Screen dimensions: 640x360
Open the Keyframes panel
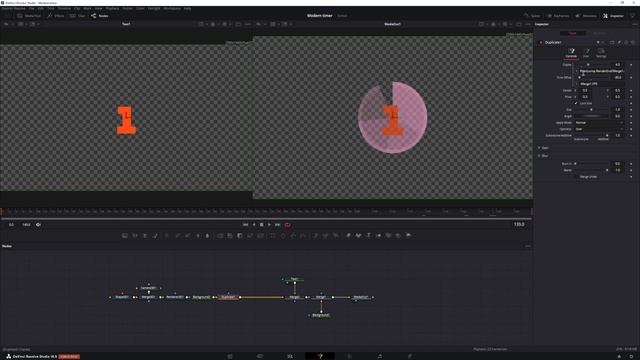tap(558, 16)
